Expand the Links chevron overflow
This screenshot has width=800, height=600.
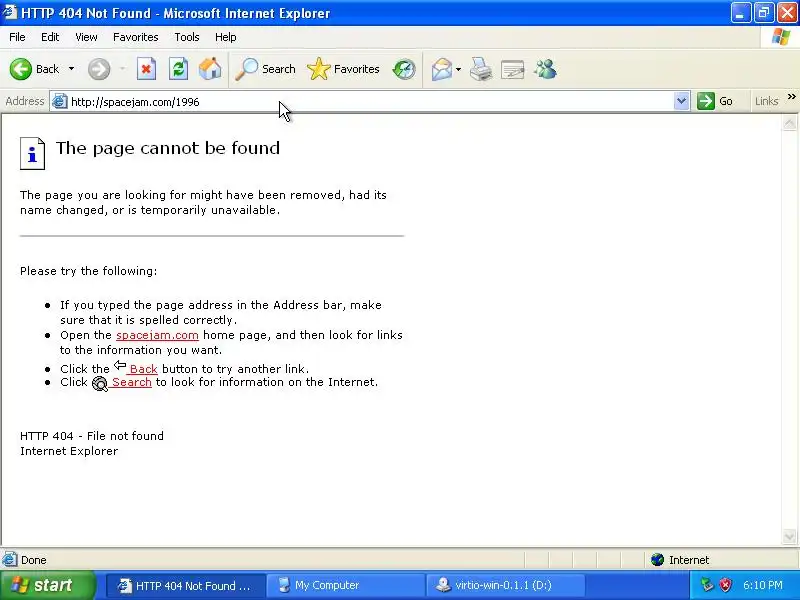point(791,96)
